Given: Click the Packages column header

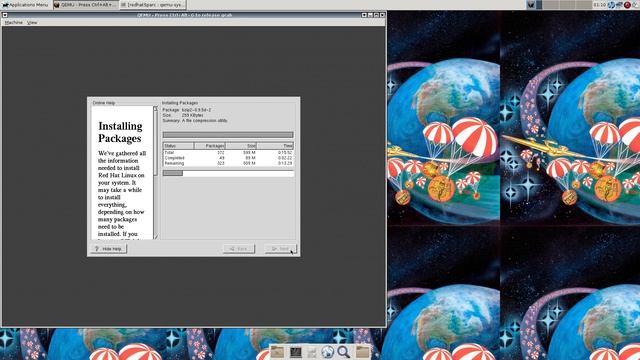Looking at the screenshot, I should point(210,146).
